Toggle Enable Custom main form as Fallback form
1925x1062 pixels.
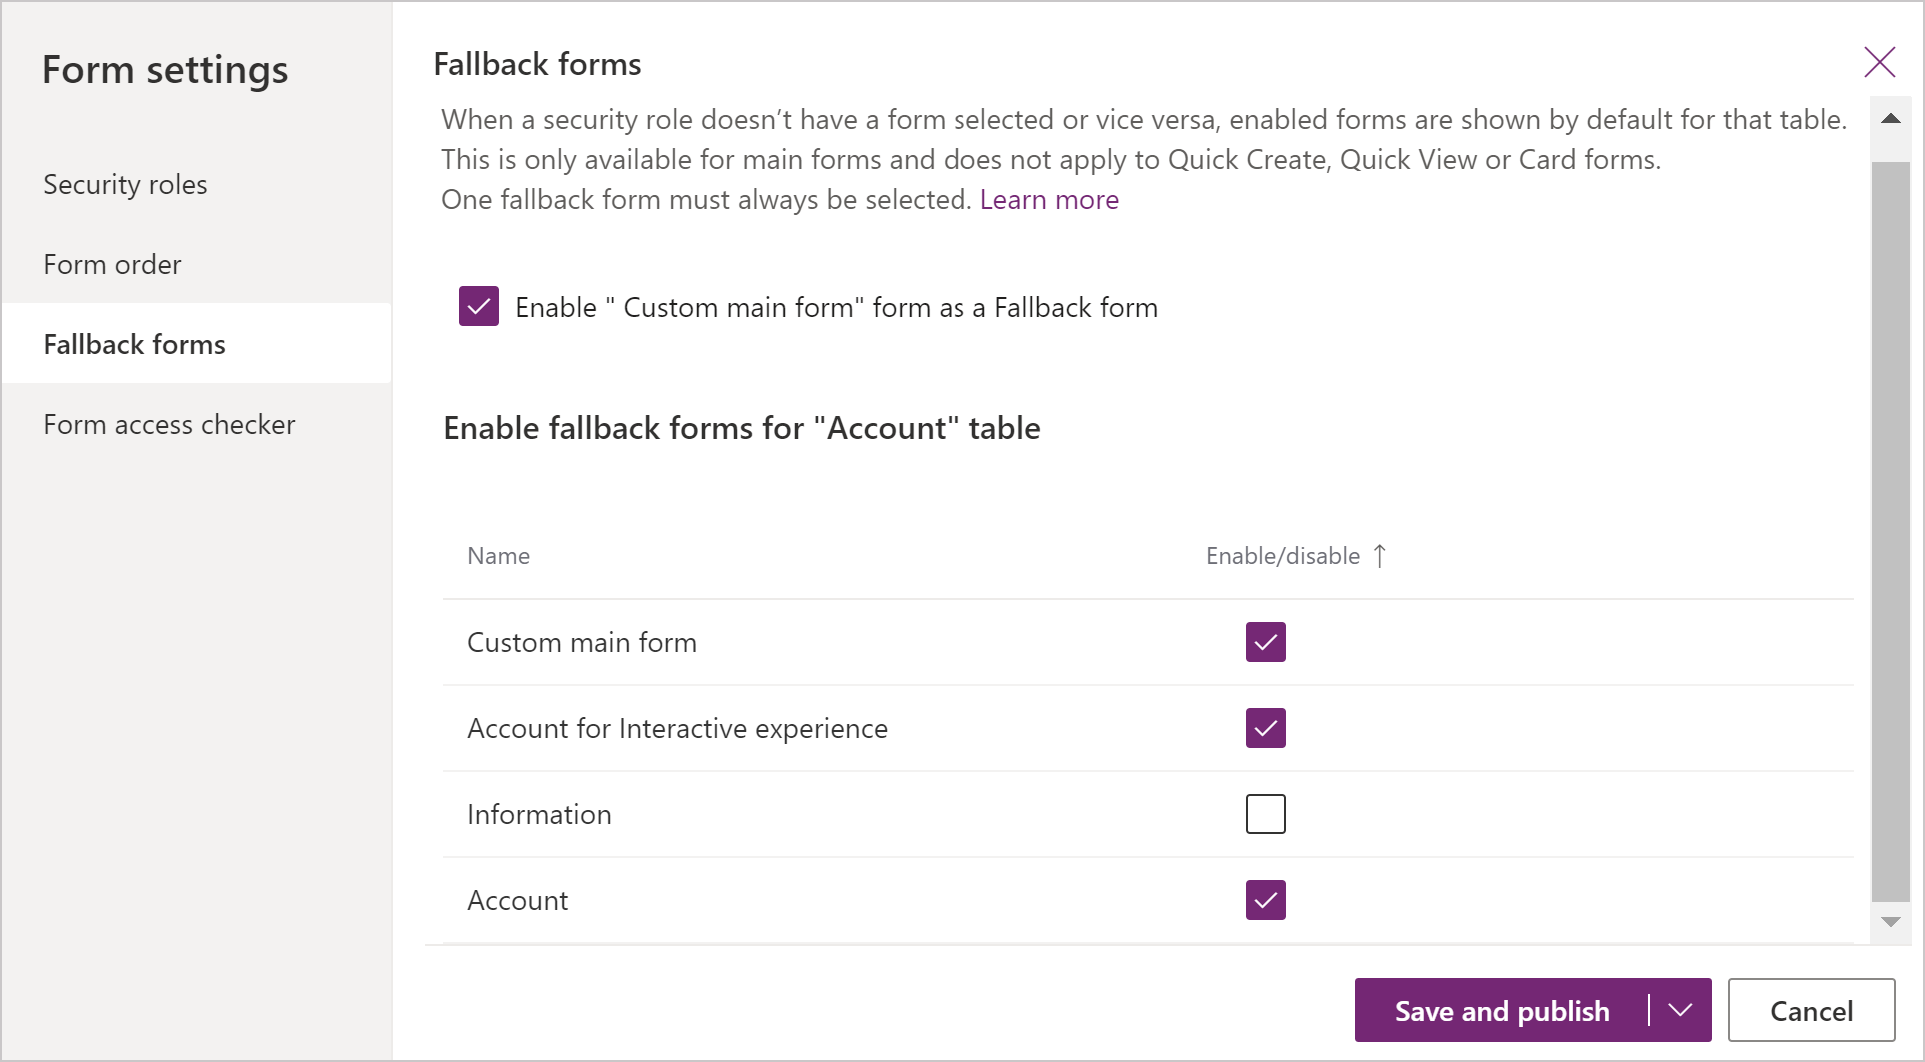(479, 306)
